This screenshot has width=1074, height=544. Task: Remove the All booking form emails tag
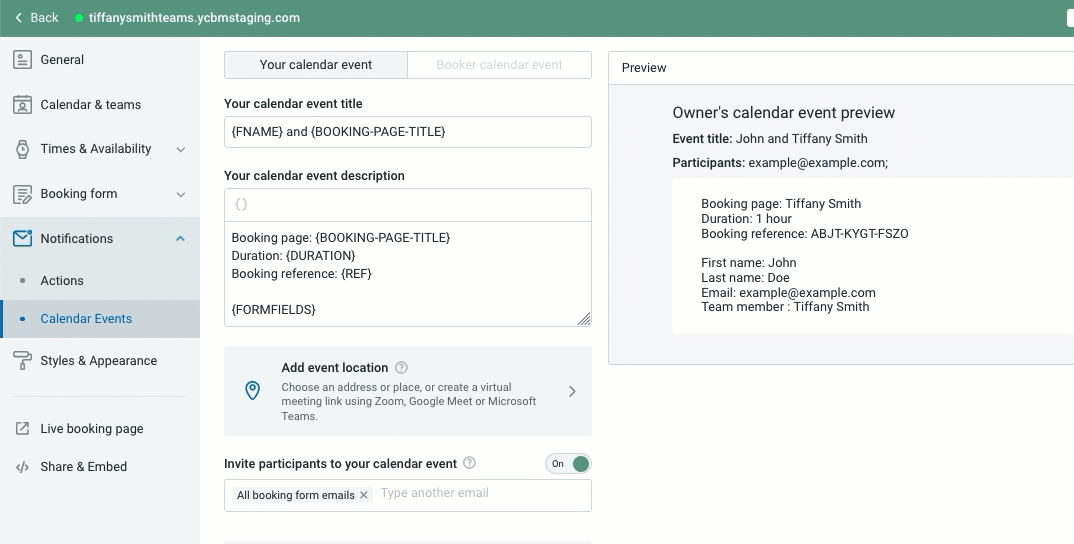click(364, 495)
